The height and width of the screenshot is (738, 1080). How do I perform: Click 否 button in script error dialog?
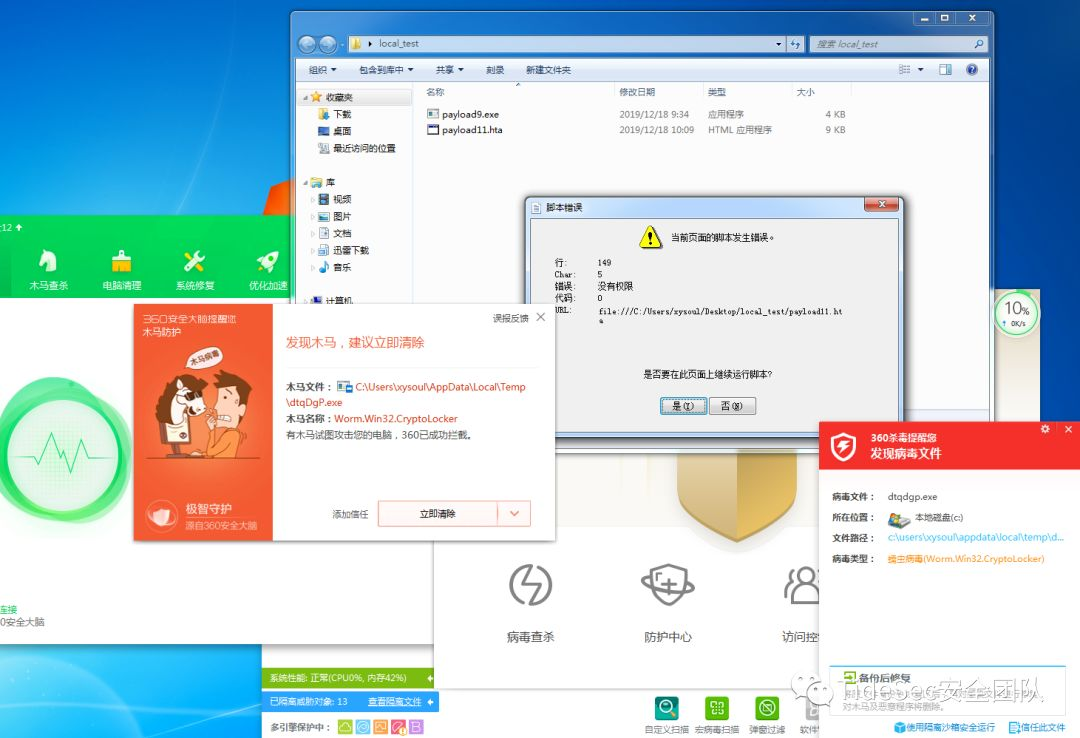click(x=731, y=406)
